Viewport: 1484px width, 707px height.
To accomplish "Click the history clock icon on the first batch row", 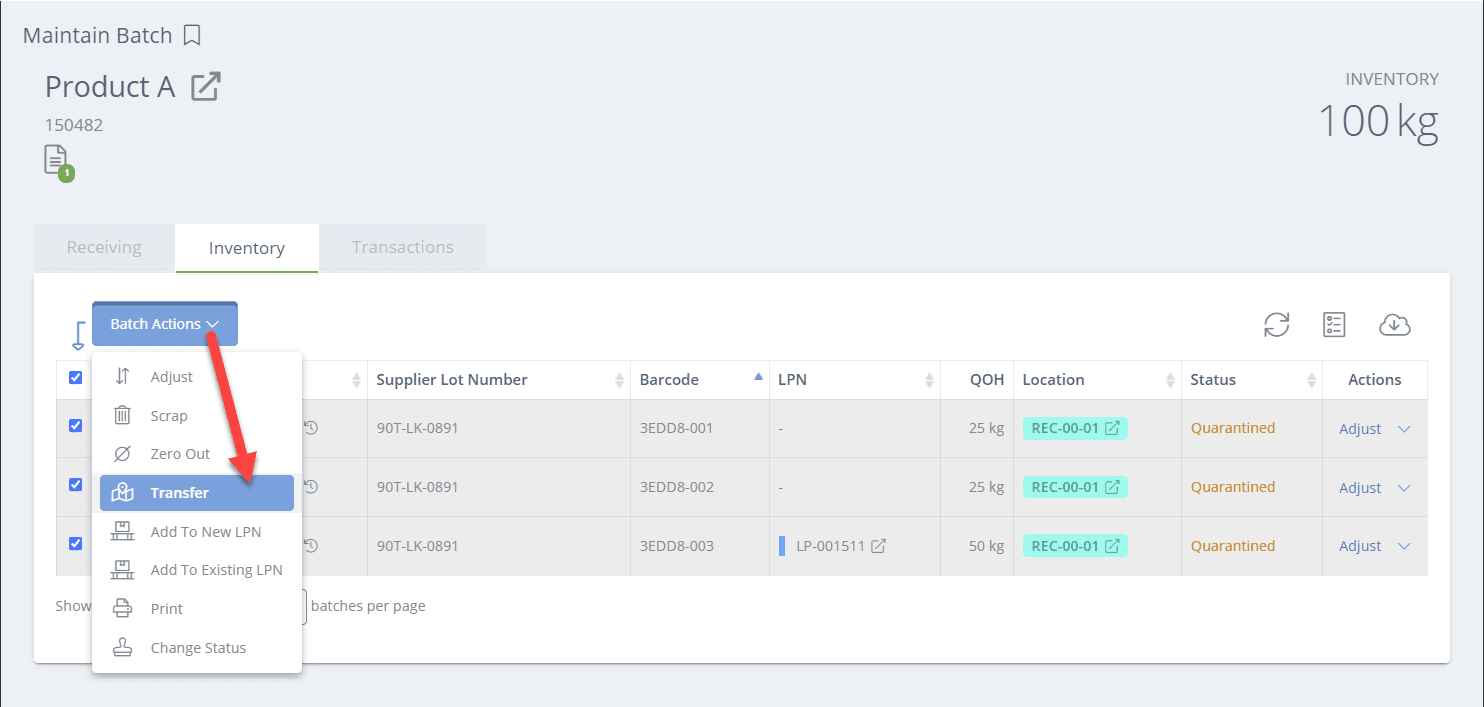I will [x=310, y=427].
